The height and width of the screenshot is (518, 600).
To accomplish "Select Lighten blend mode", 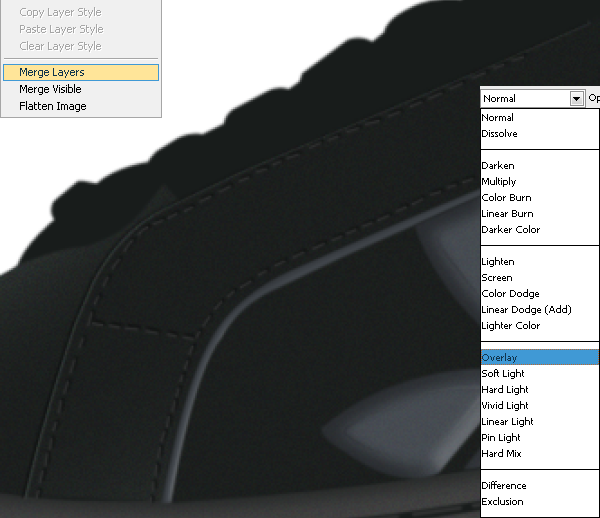I will tap(540, 262).
